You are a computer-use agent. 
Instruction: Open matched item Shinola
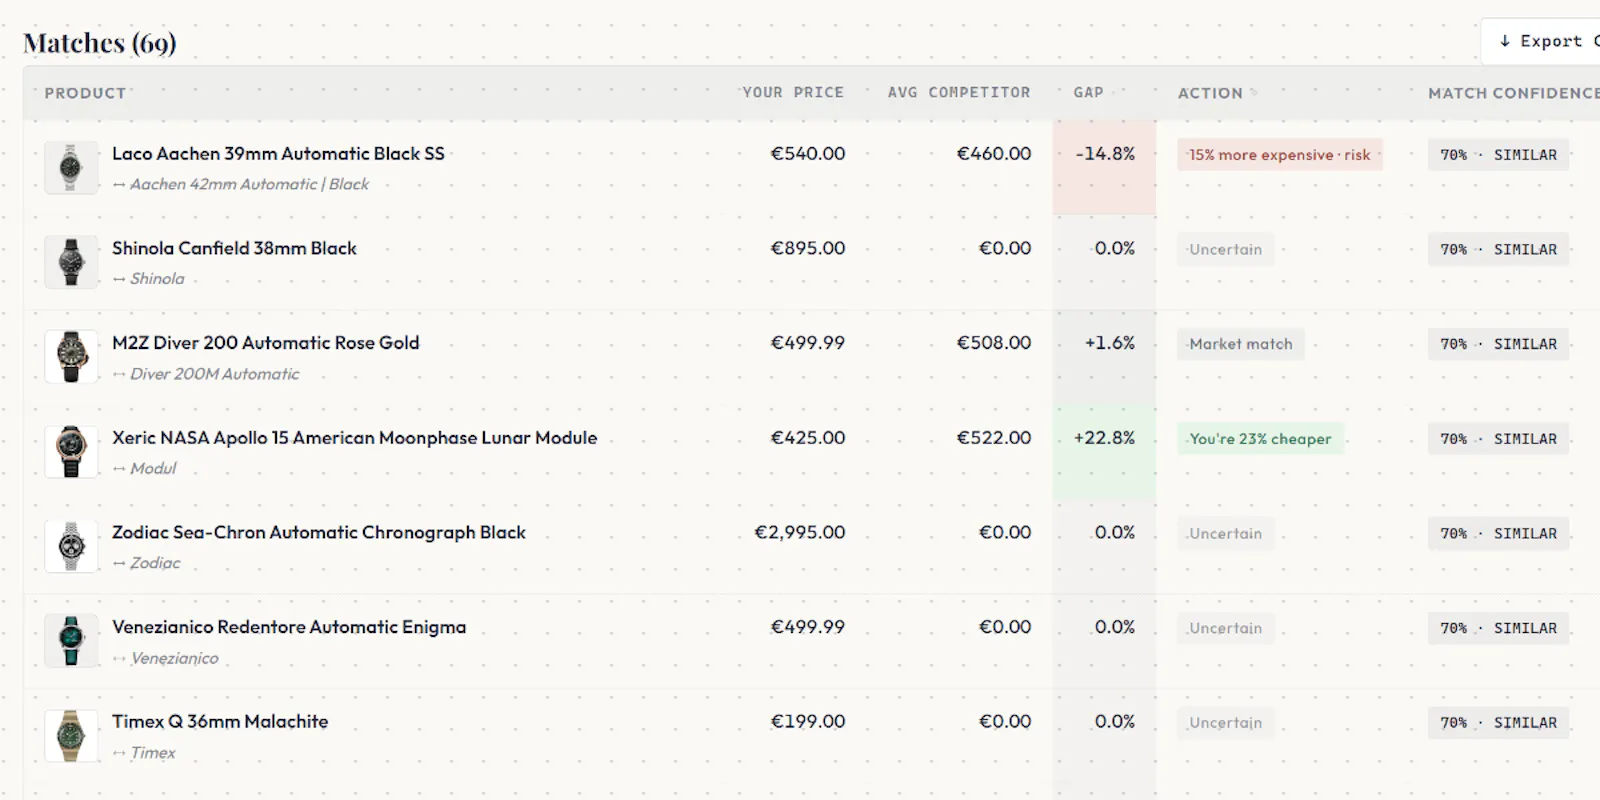(x=157, y=279)
